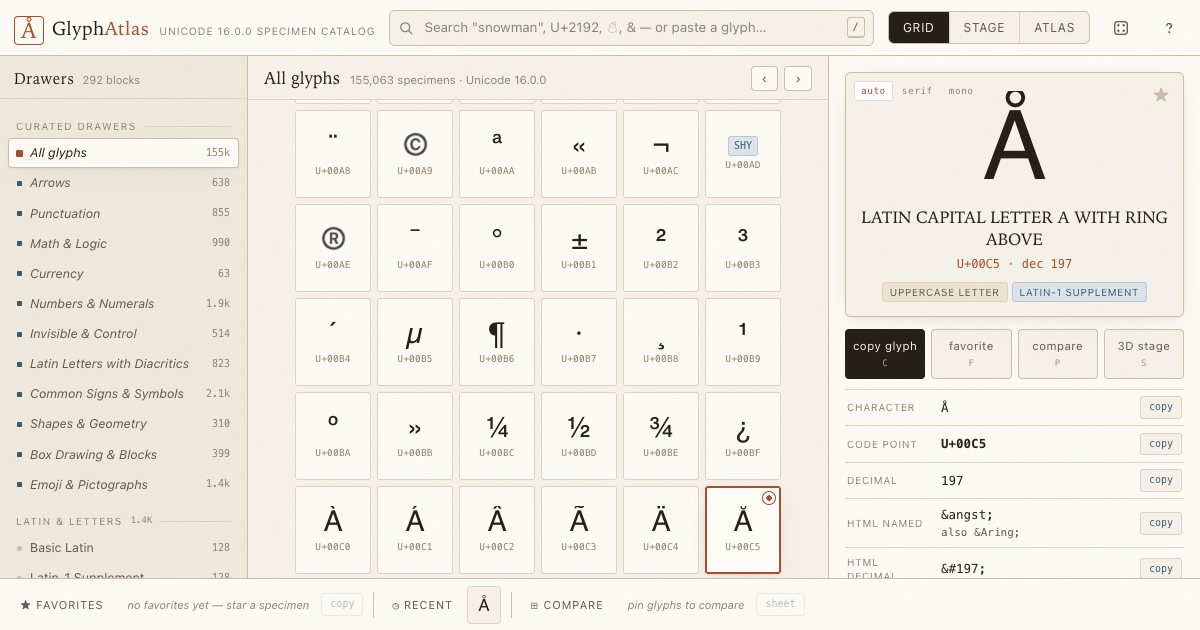The width and height of the screenshot is (1200, 630).
Task: Select the micro sign glyph U+00B5
Action: (415, 341)
